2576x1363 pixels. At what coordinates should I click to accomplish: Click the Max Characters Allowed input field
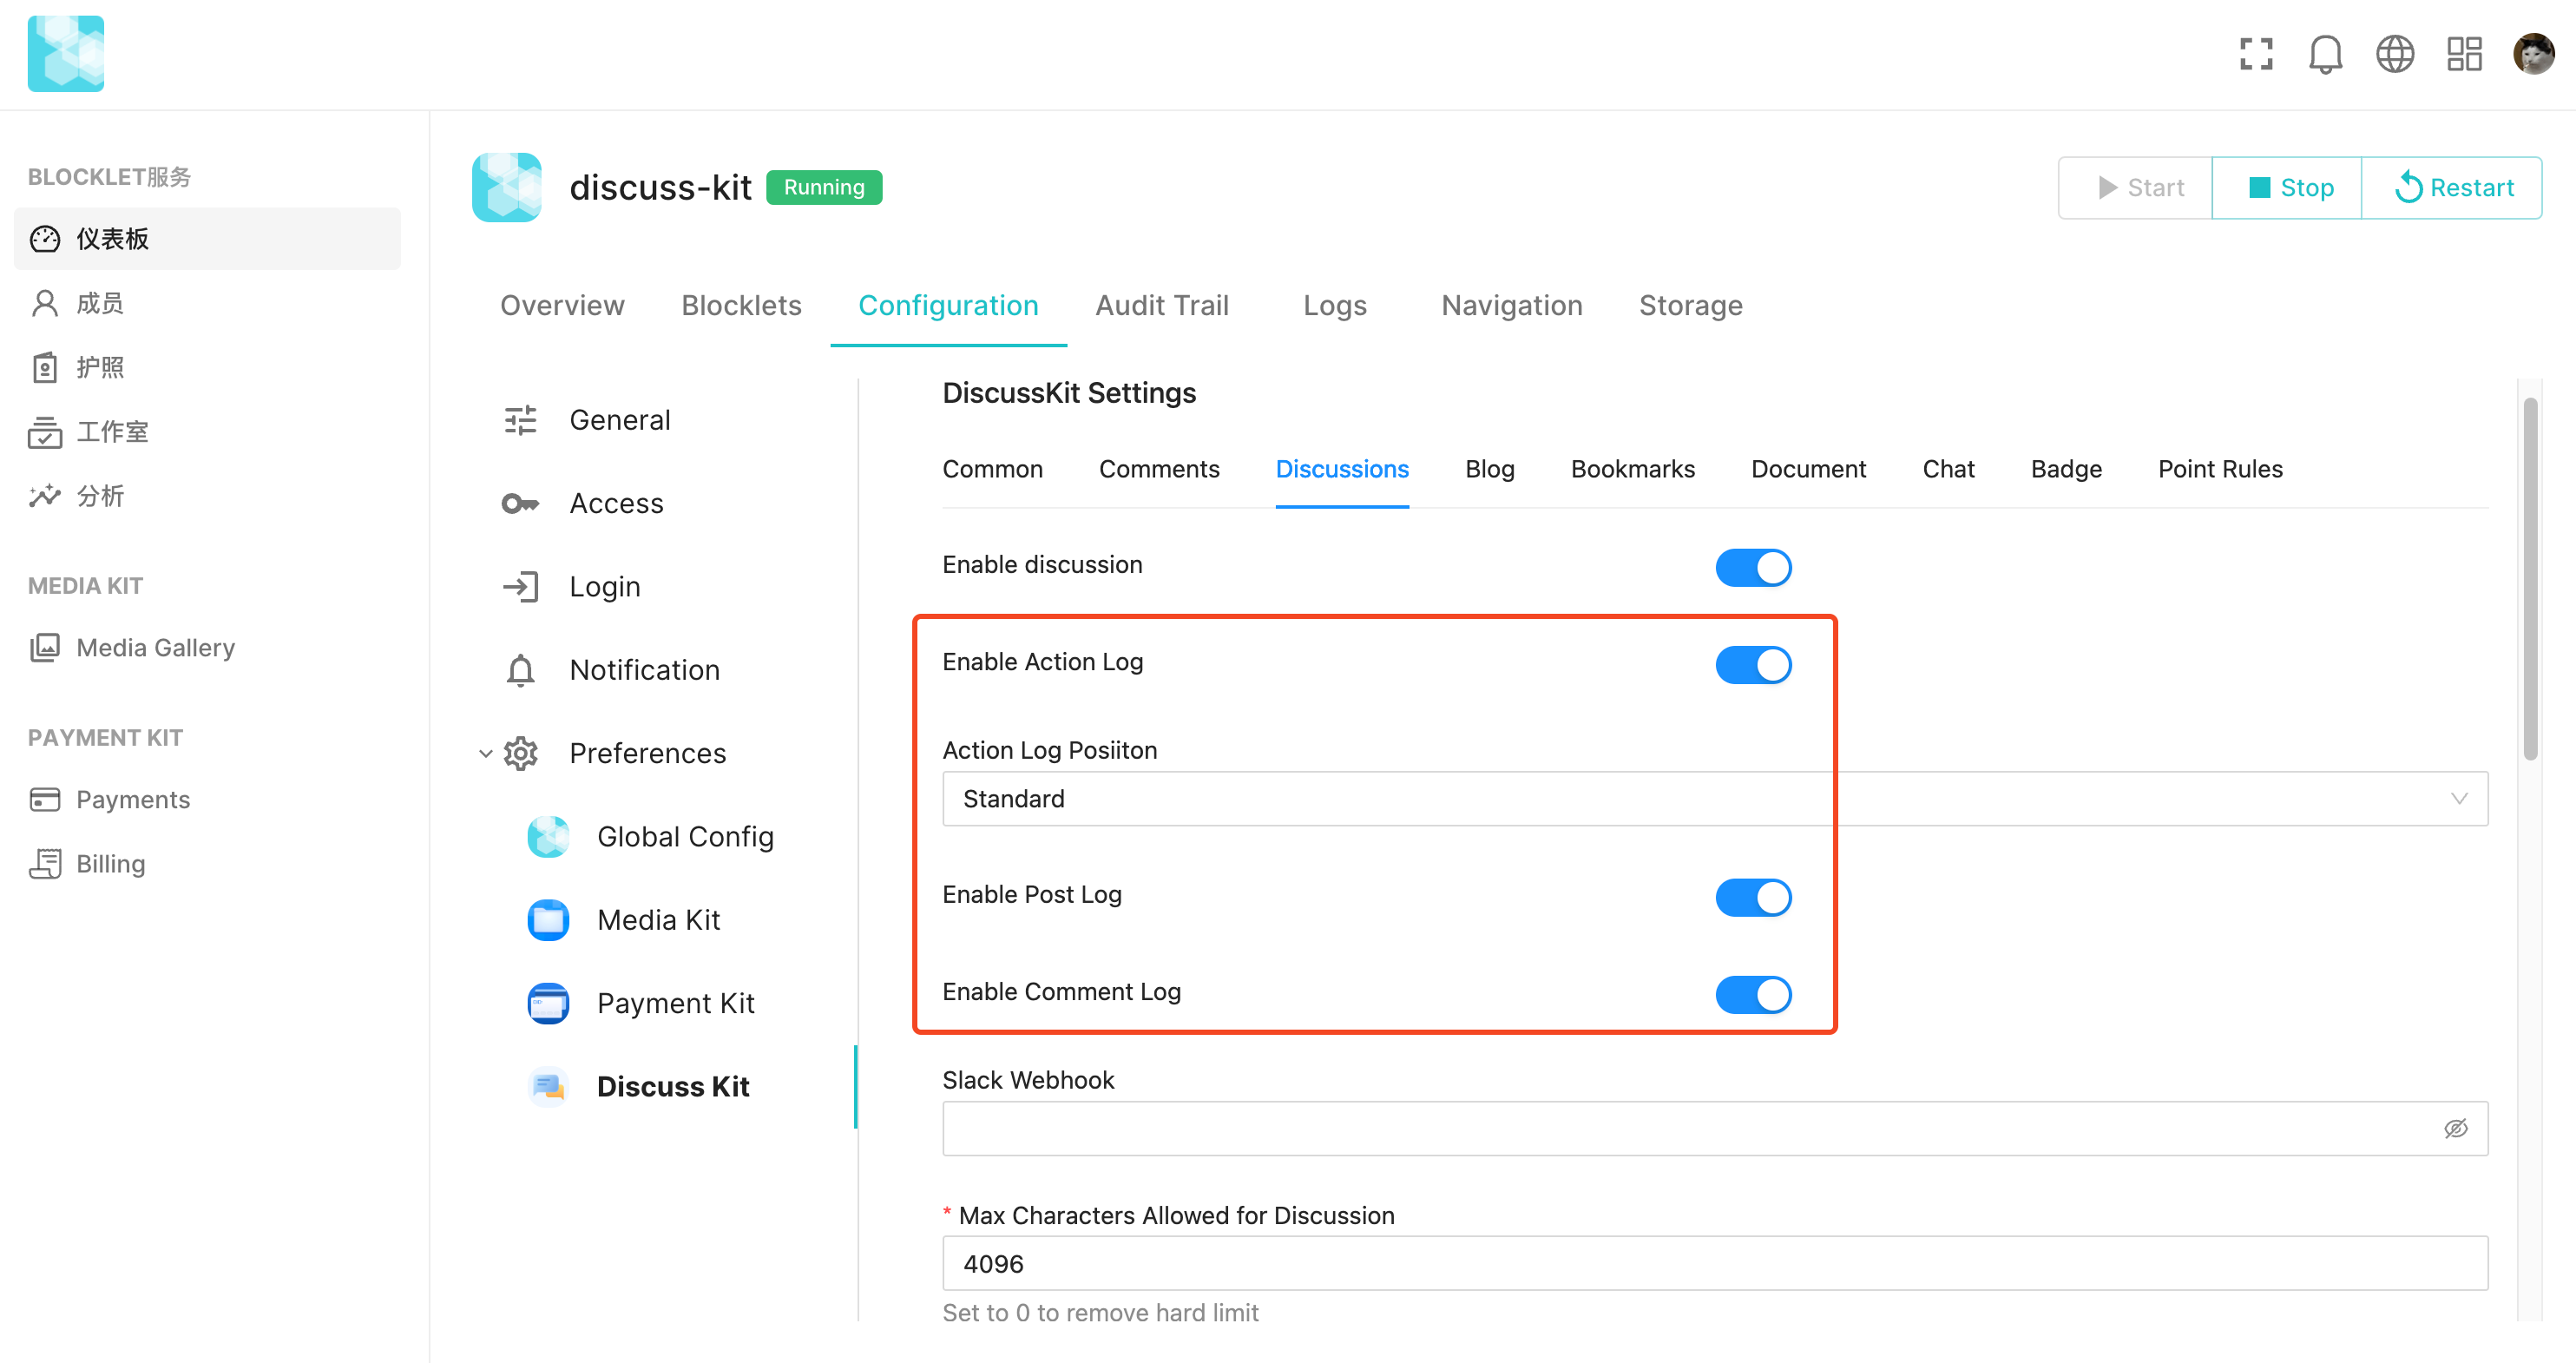point(1714,1263)
